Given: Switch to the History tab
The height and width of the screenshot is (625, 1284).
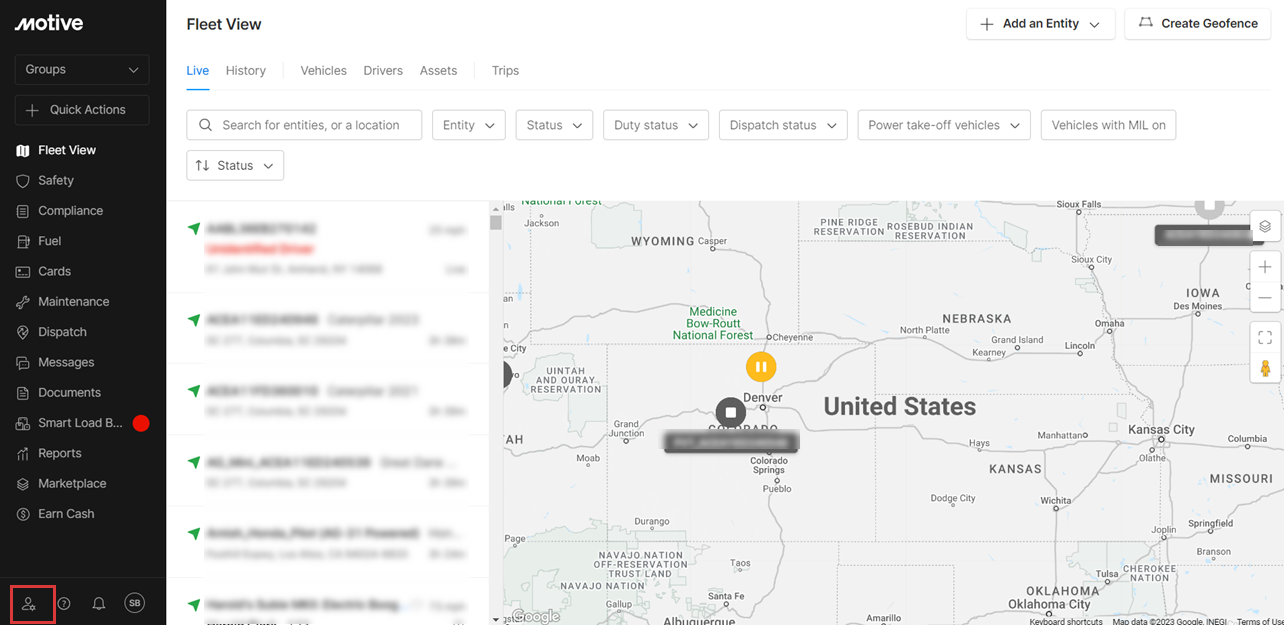Looking at the screenshot, I should pyautogui.click(x=246, y=71).
